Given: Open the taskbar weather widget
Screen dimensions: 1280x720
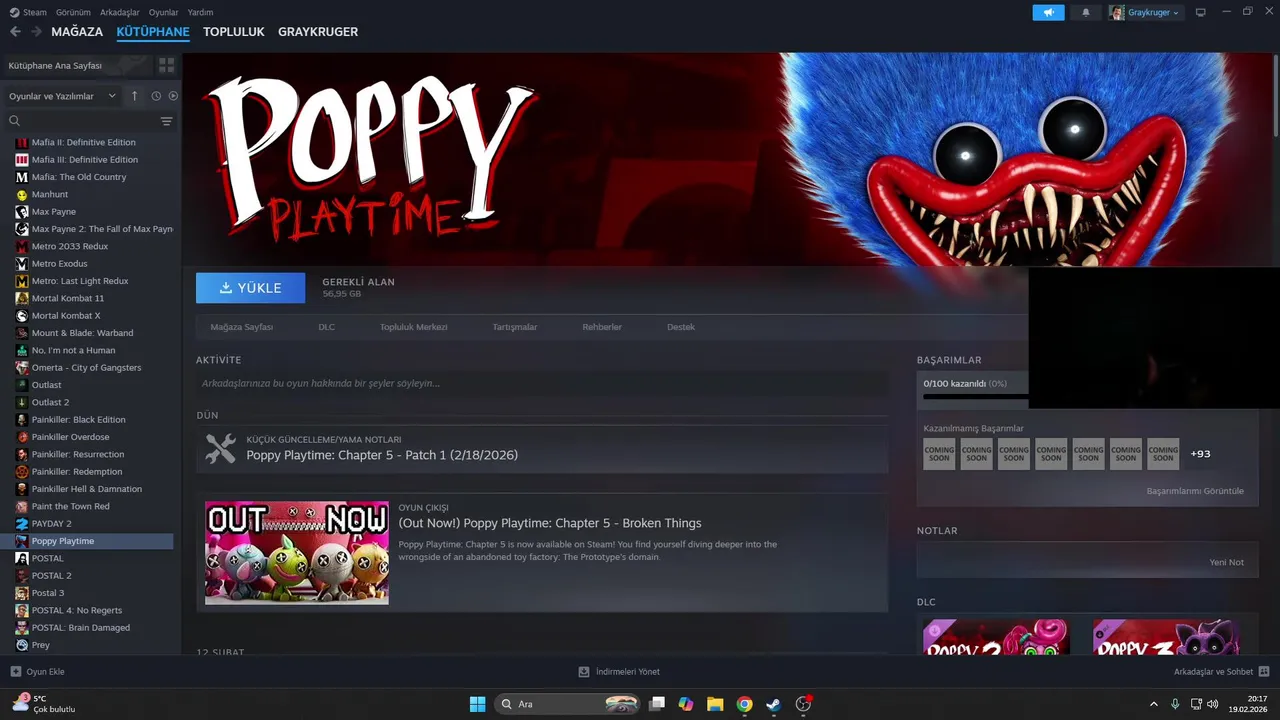Looking at the screenshot, I should [x=43, y=704].
